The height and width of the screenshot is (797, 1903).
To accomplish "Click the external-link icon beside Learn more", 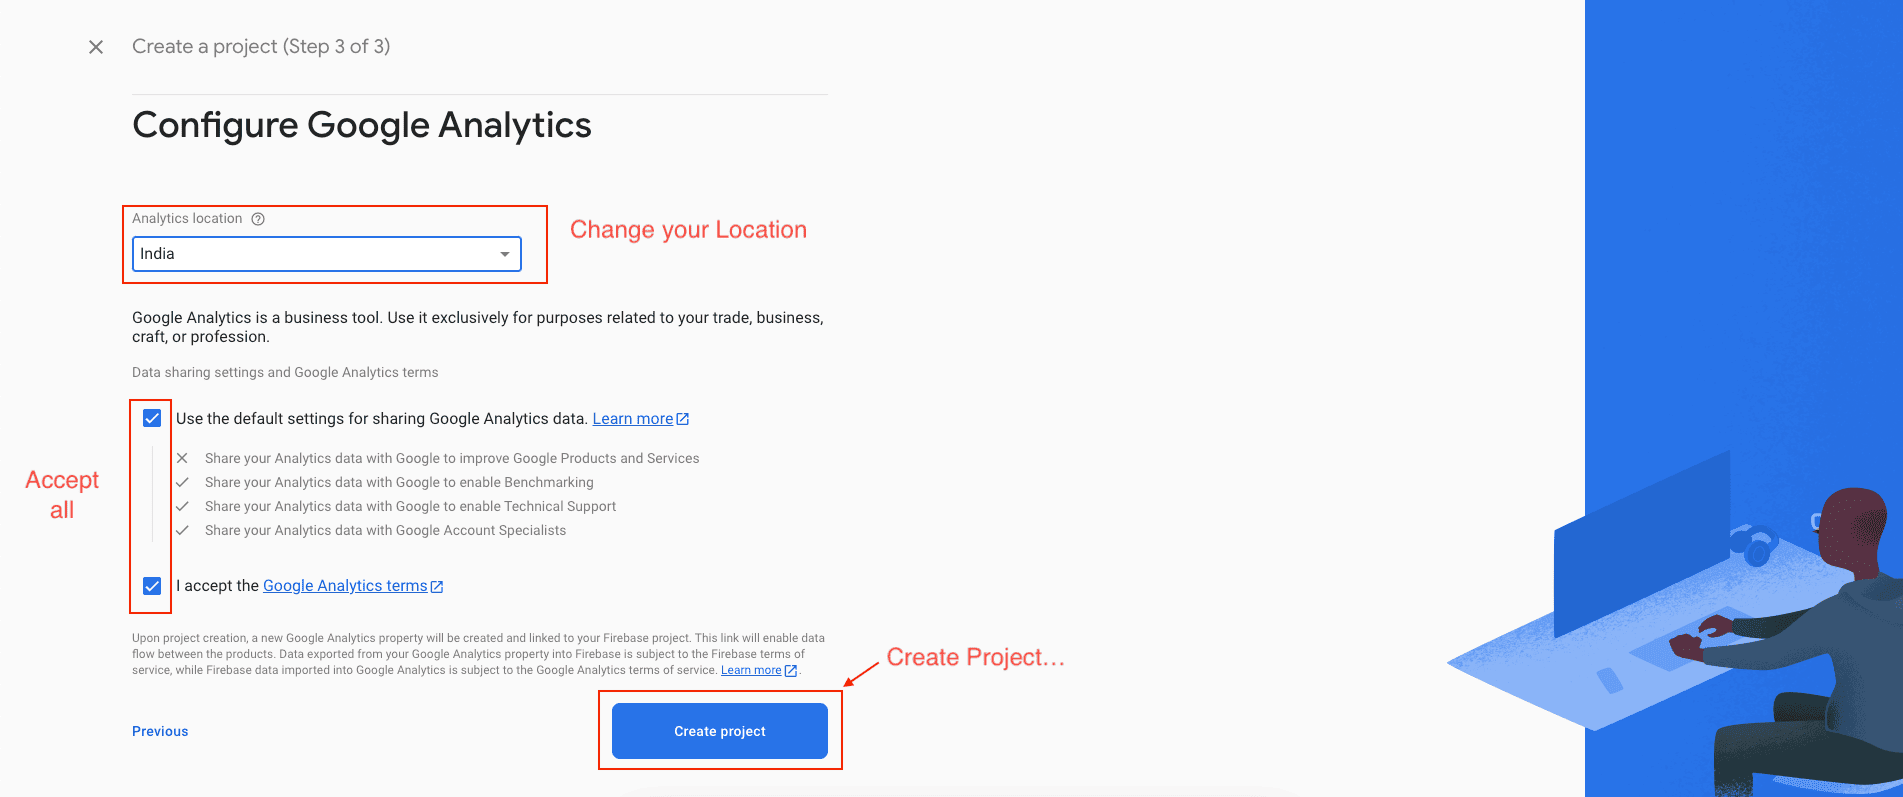I will (682, 418).
